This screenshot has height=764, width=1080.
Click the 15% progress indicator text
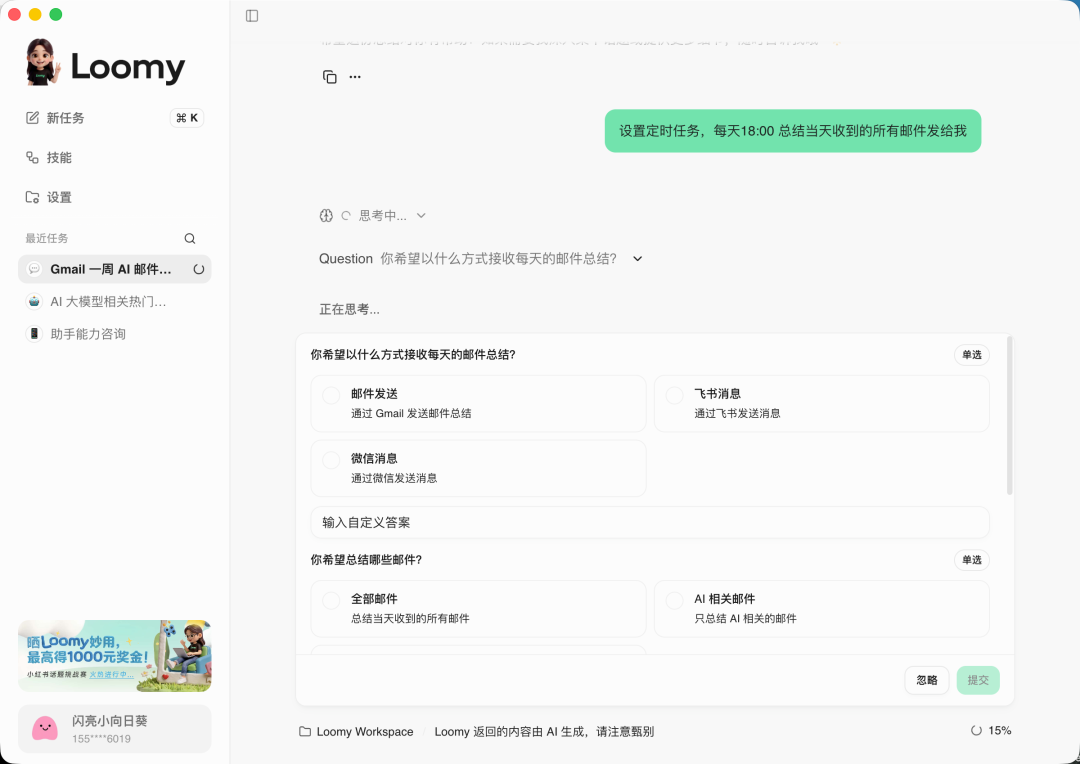pyautogui.click(x=999, y=731)
